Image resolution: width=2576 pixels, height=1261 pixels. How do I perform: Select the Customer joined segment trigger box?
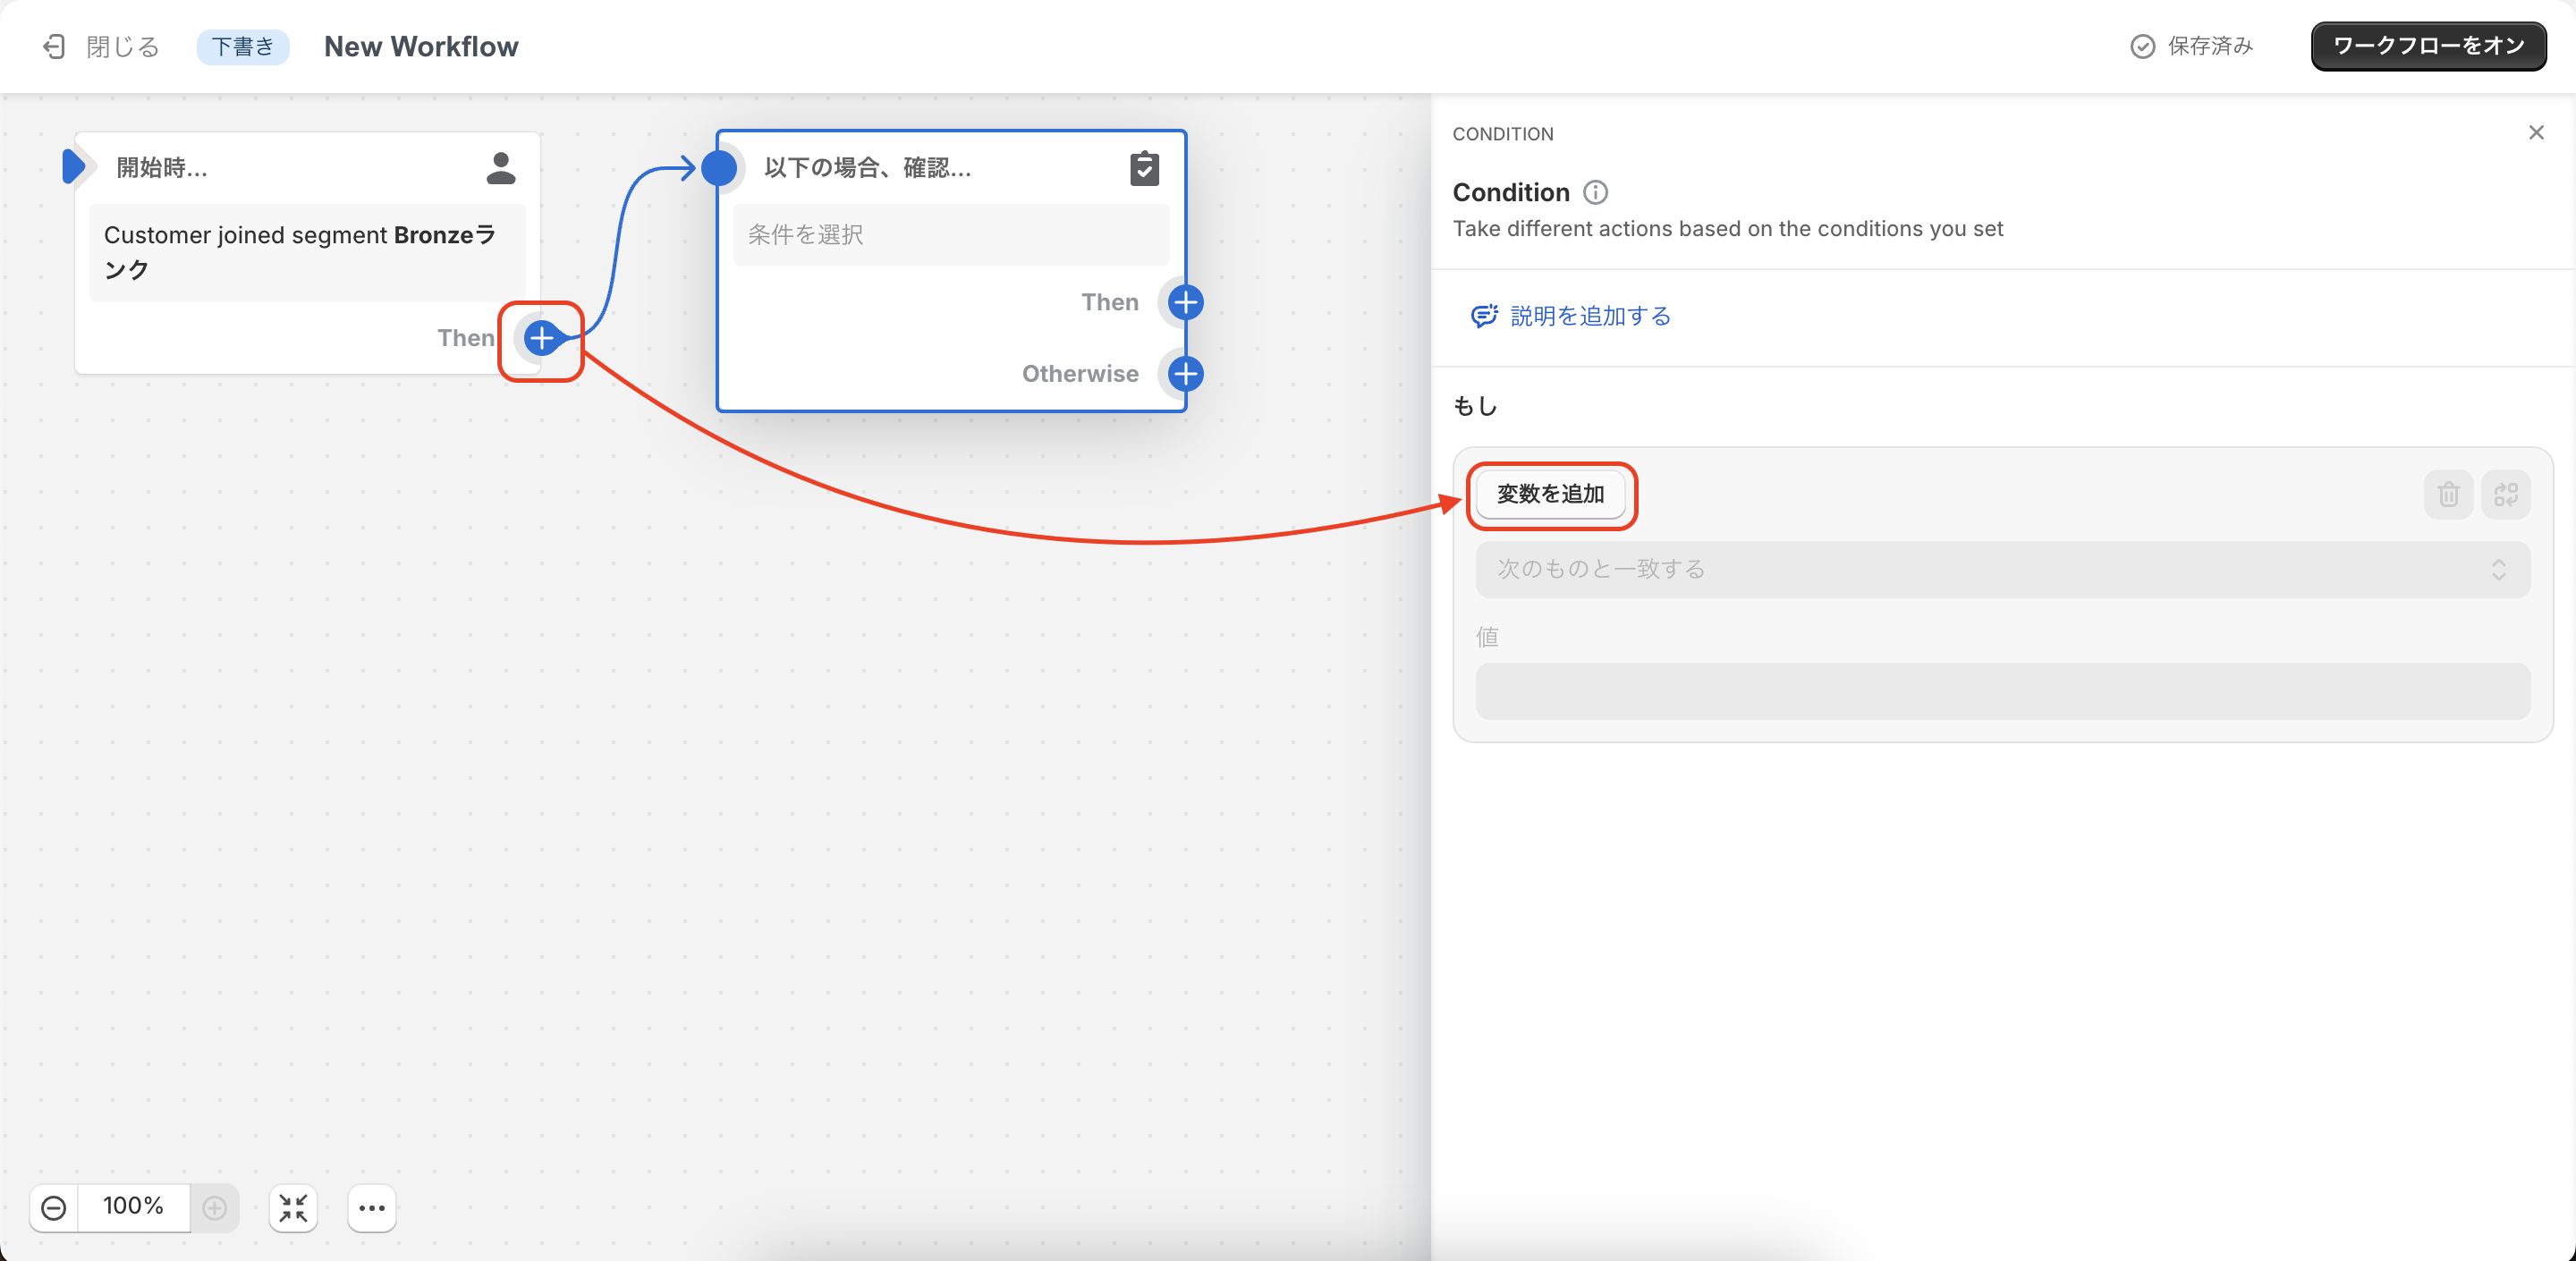coord(306,252)
